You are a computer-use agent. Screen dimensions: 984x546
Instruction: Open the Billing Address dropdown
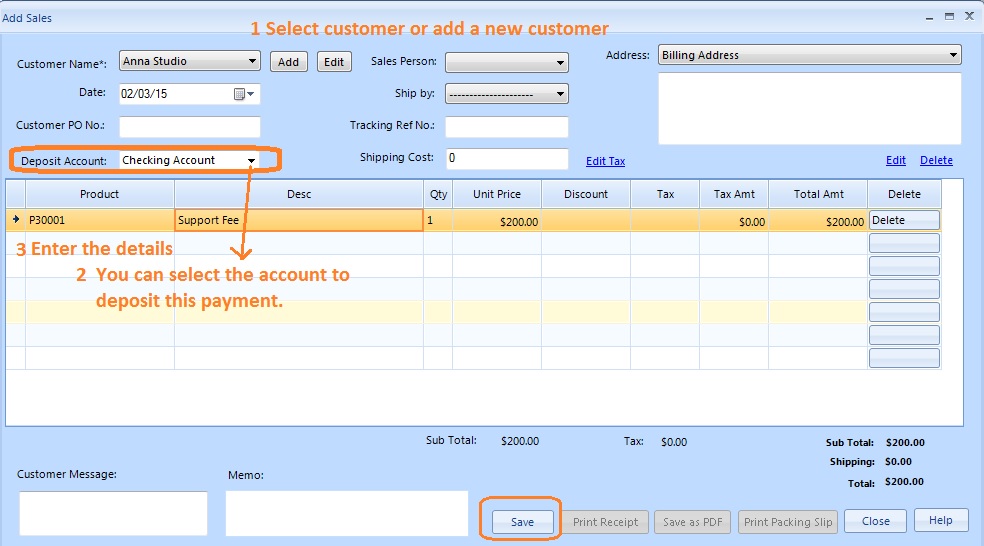click(x=953, y=56)
